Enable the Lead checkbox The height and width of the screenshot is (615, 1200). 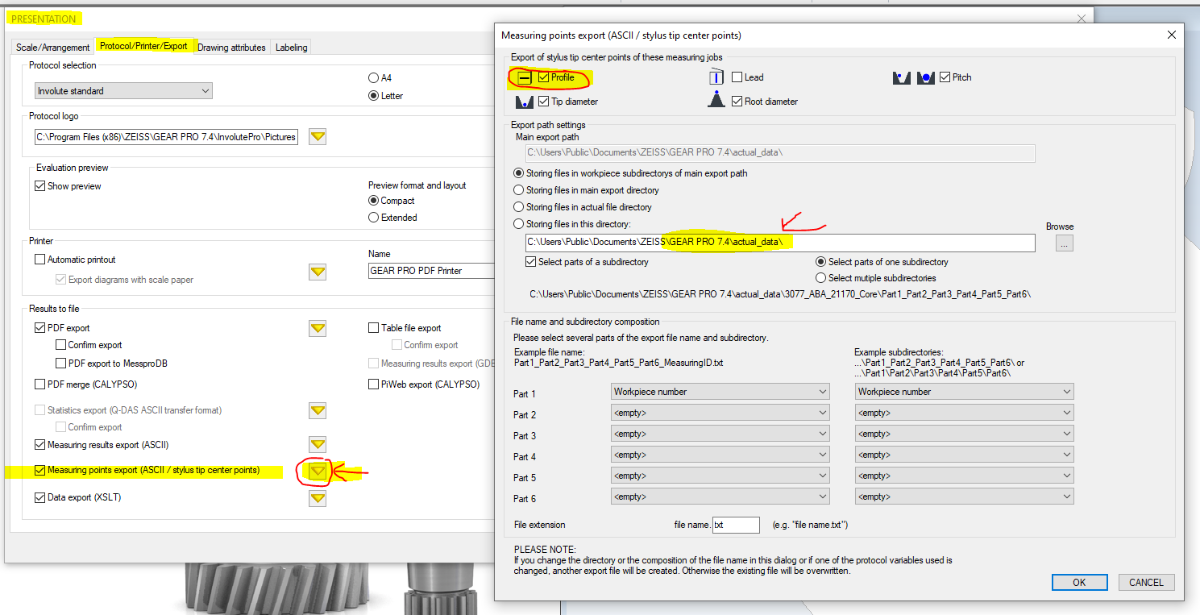click(x=737, y=77)
